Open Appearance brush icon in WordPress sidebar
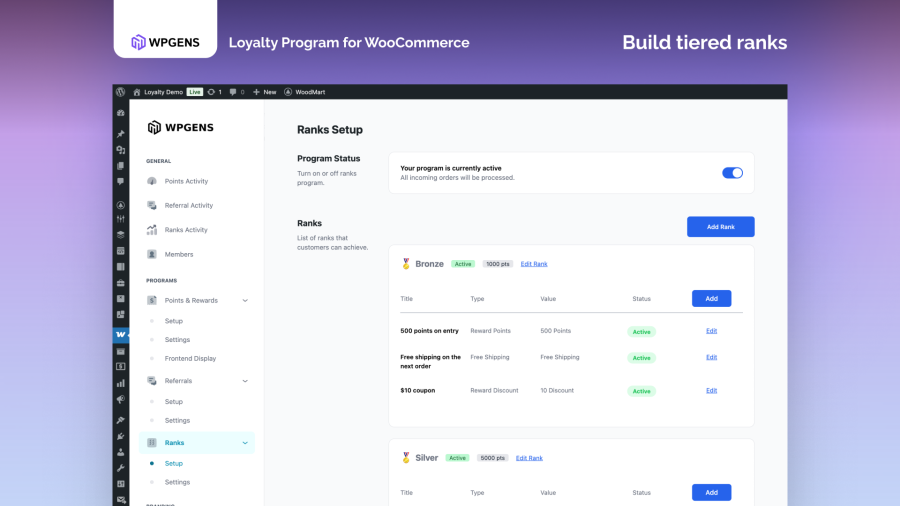 (121, 420)
